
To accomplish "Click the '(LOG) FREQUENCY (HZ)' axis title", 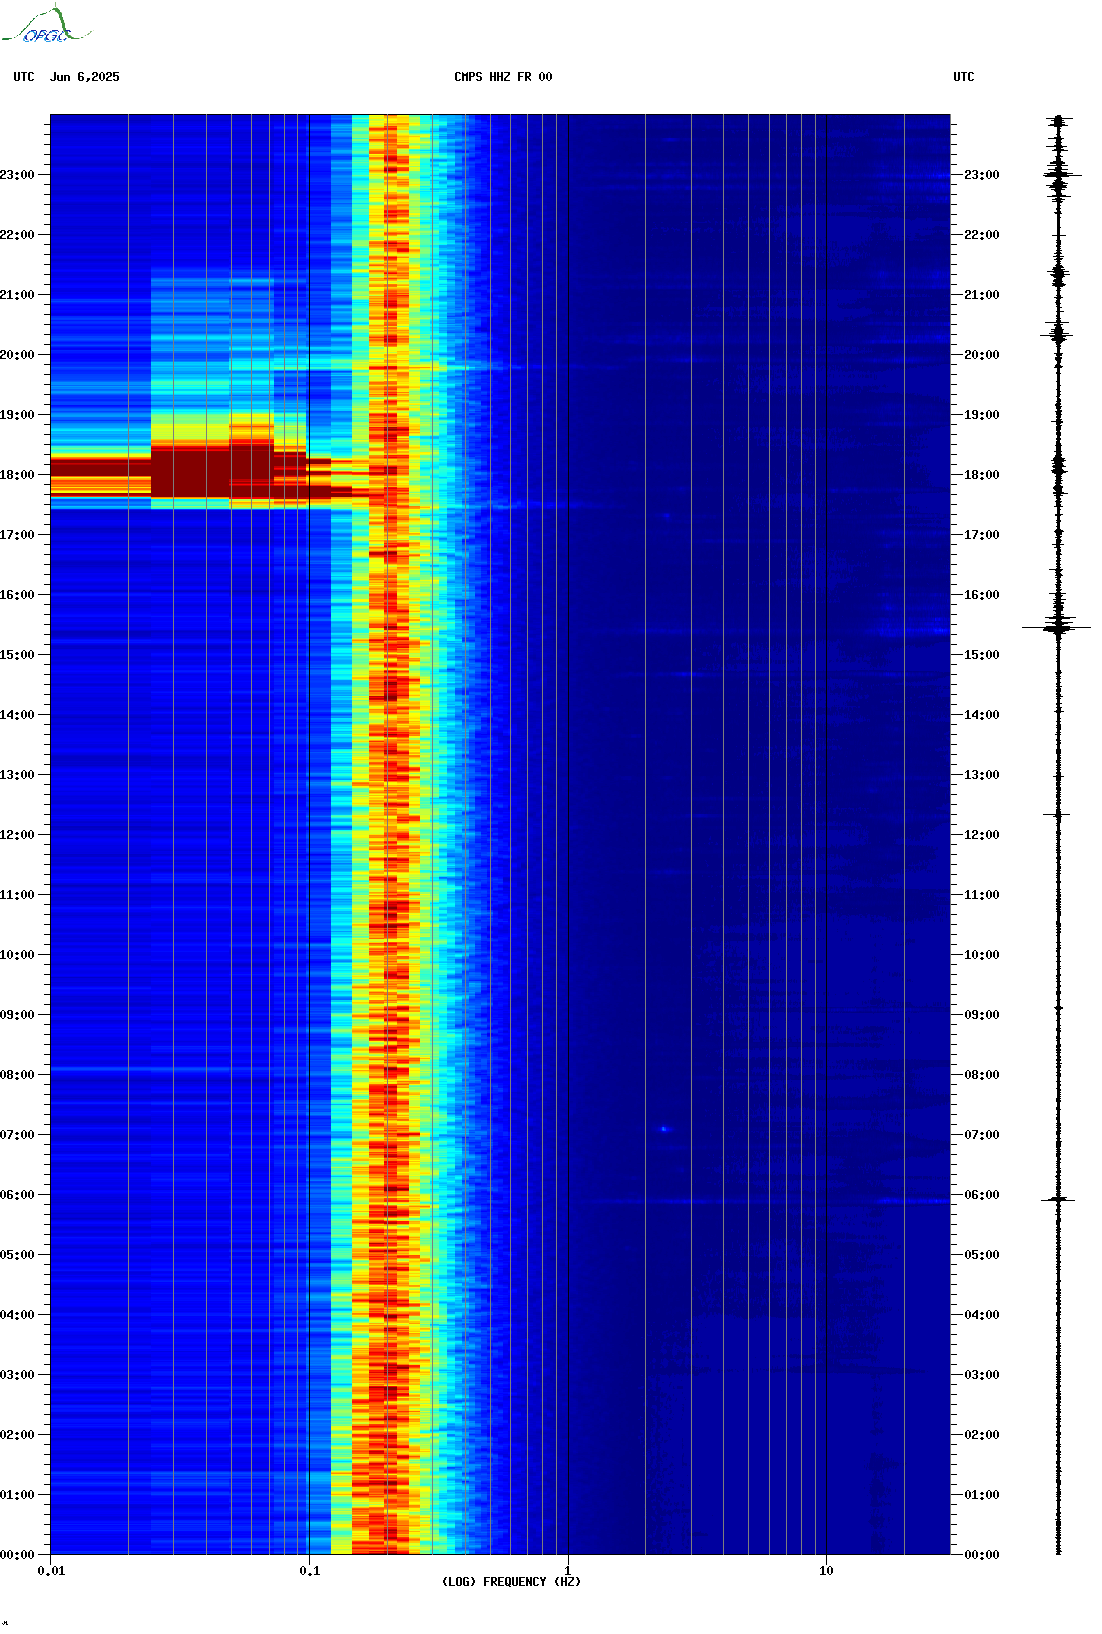I will (x=511, y=1581).
